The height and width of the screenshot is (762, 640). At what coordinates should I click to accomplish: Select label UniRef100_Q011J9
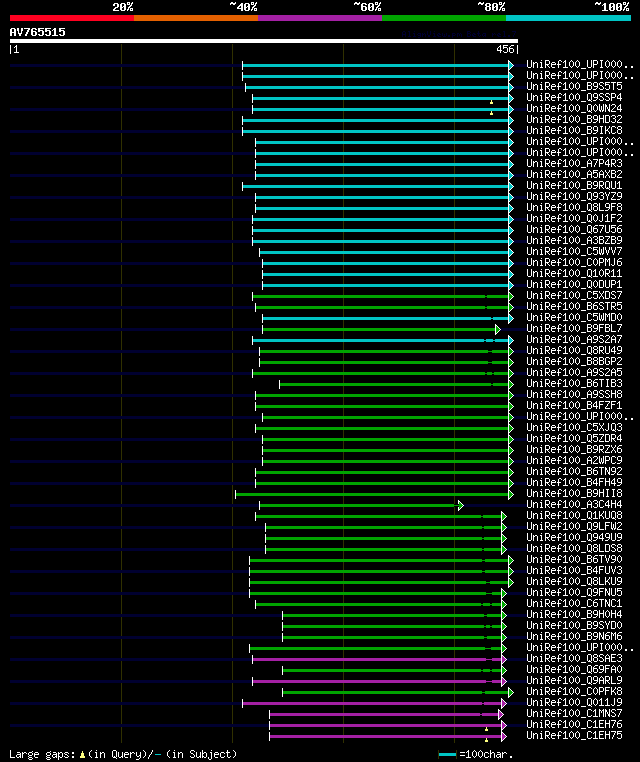pyautogui.click(x=574, y=703)
